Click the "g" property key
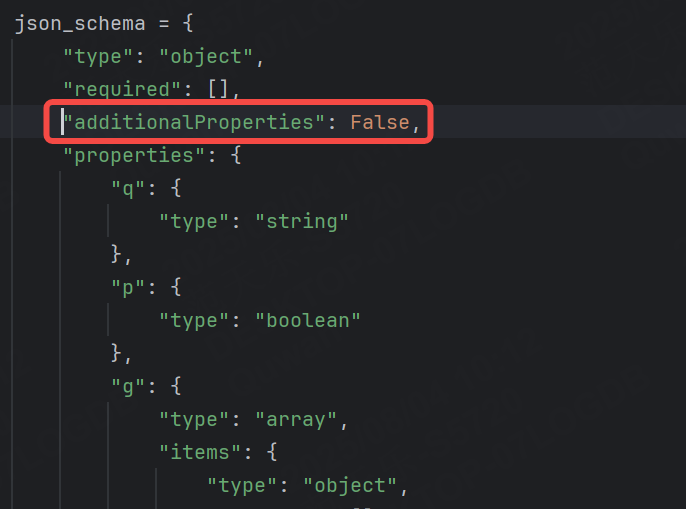The width and height of the screenshot is (686, 509). tap(128, 386)
